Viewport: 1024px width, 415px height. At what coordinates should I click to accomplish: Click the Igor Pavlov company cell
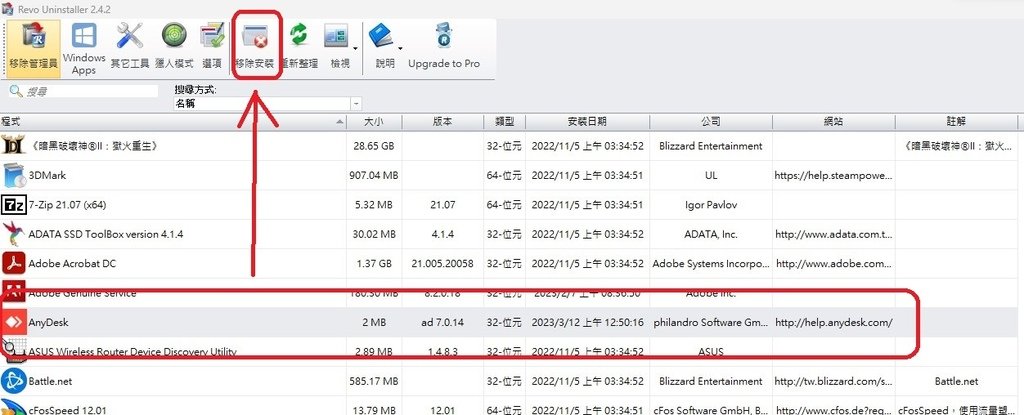click(x=711, y=205)
